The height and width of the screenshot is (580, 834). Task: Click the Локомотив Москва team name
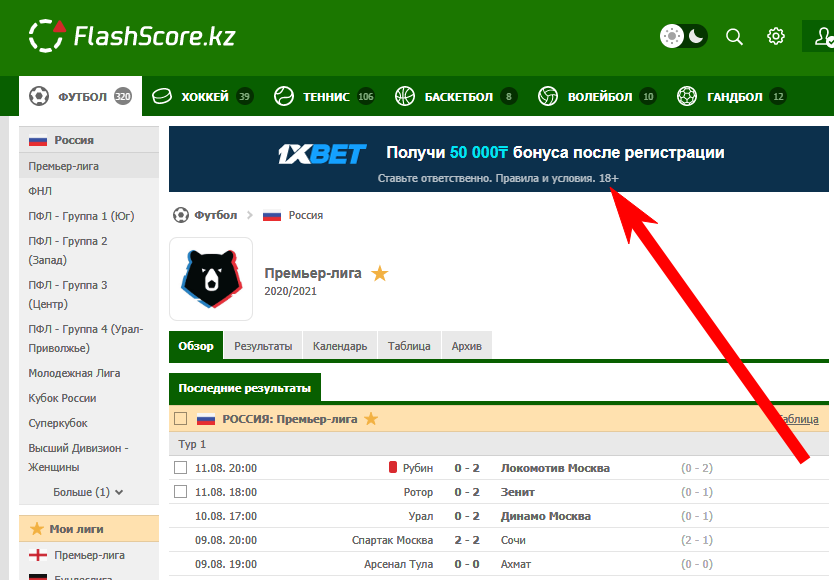point(555,468)
